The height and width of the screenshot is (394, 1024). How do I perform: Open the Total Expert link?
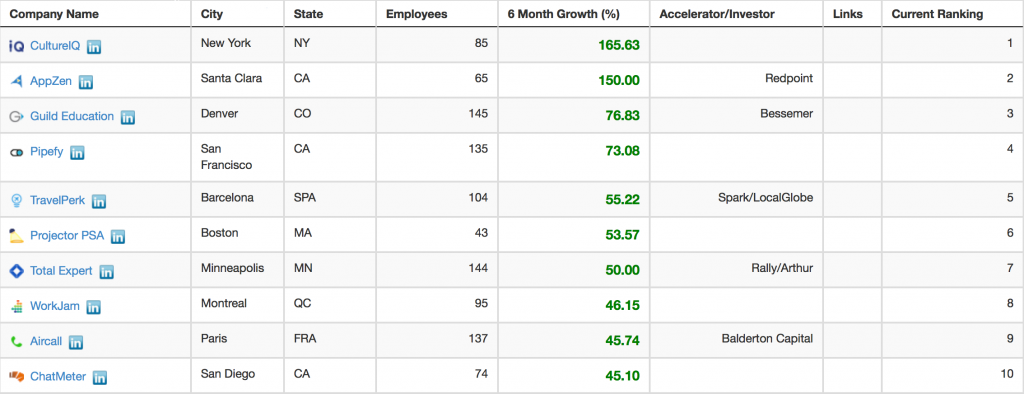(x=61, y=271)
